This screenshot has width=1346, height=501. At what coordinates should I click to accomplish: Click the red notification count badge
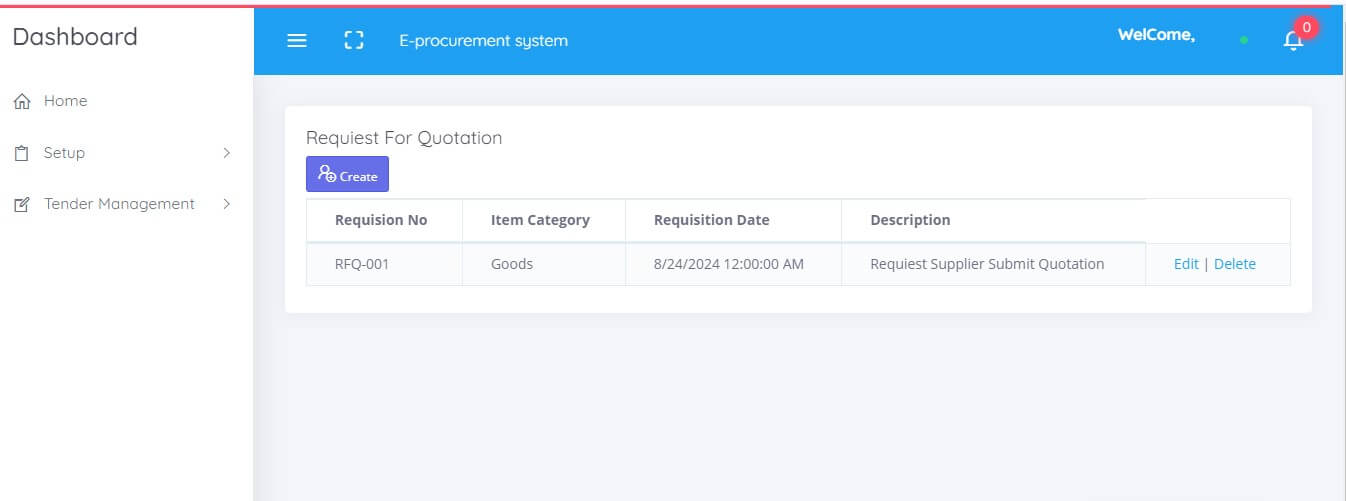pos(1306,28)
